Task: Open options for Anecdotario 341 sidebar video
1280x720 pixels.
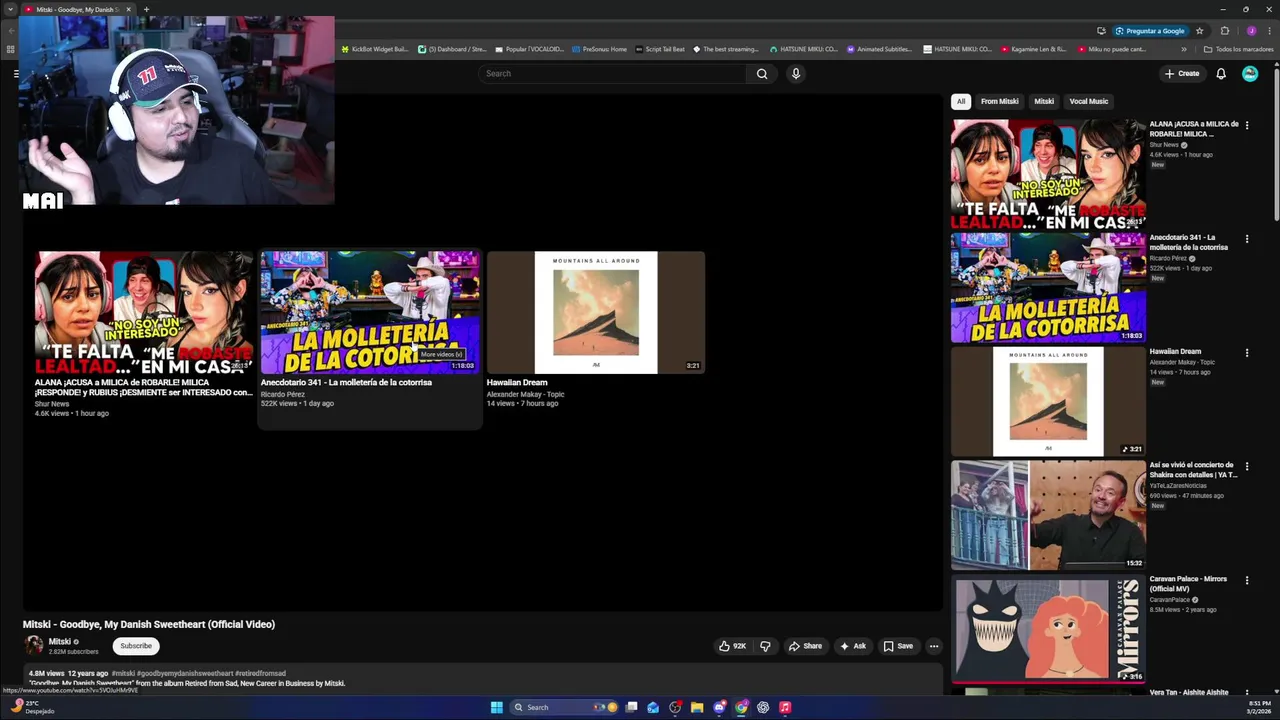Action: pyautogui.click(x=1247, y=239)
